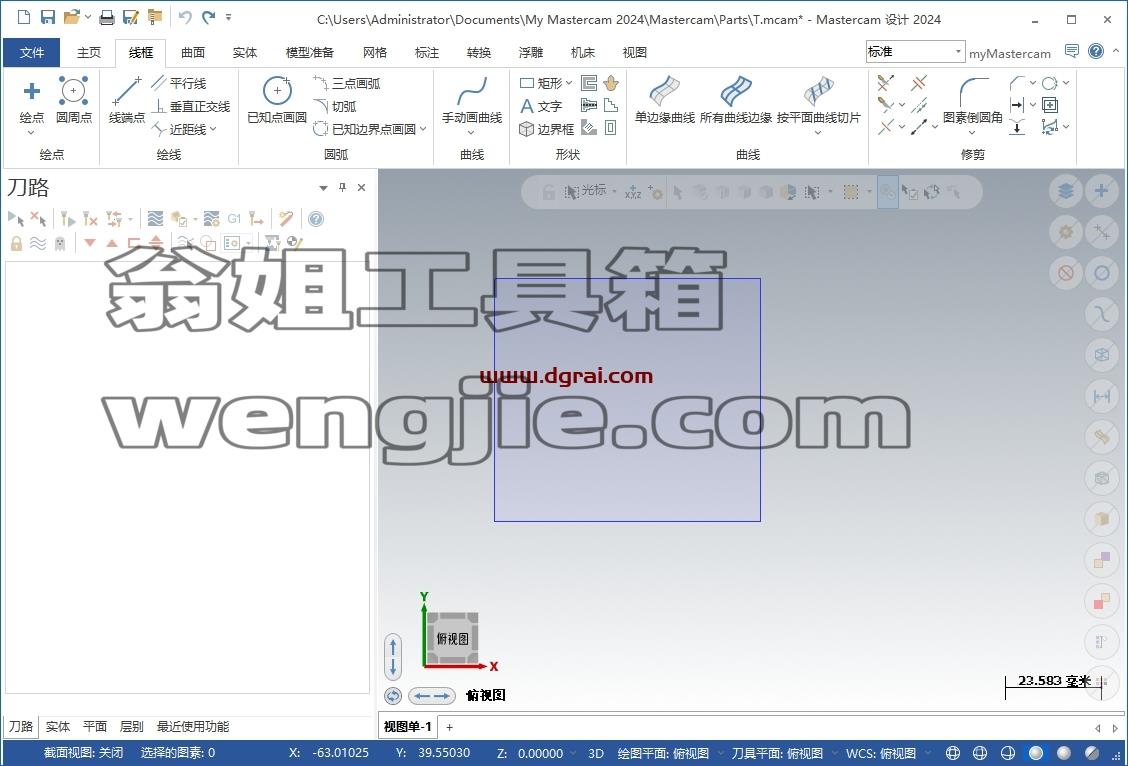This screenshot has width=1128, height=766.
Task: Click the Undo arrow in quick access toolbar
Action: 186,17
